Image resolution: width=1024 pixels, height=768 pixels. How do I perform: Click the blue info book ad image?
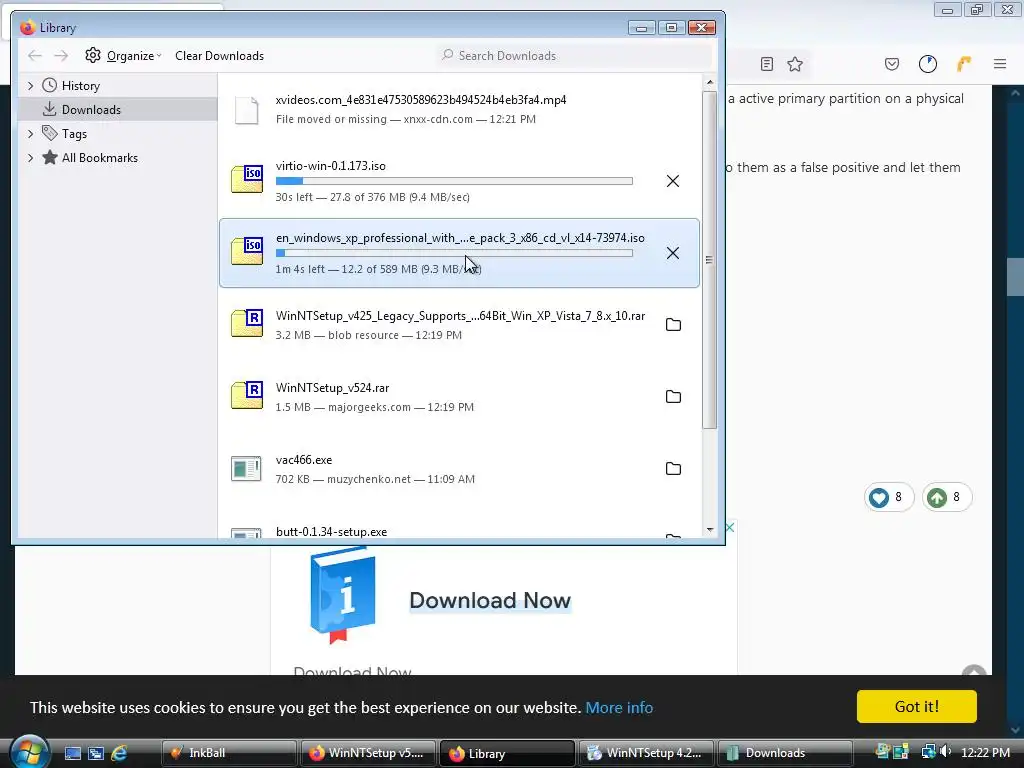point(343,595)
